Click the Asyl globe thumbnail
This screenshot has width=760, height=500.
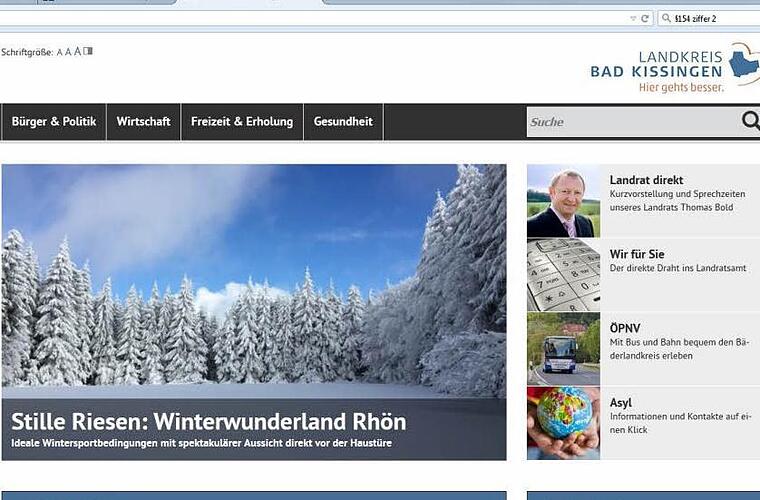click(x=563, y=423)
